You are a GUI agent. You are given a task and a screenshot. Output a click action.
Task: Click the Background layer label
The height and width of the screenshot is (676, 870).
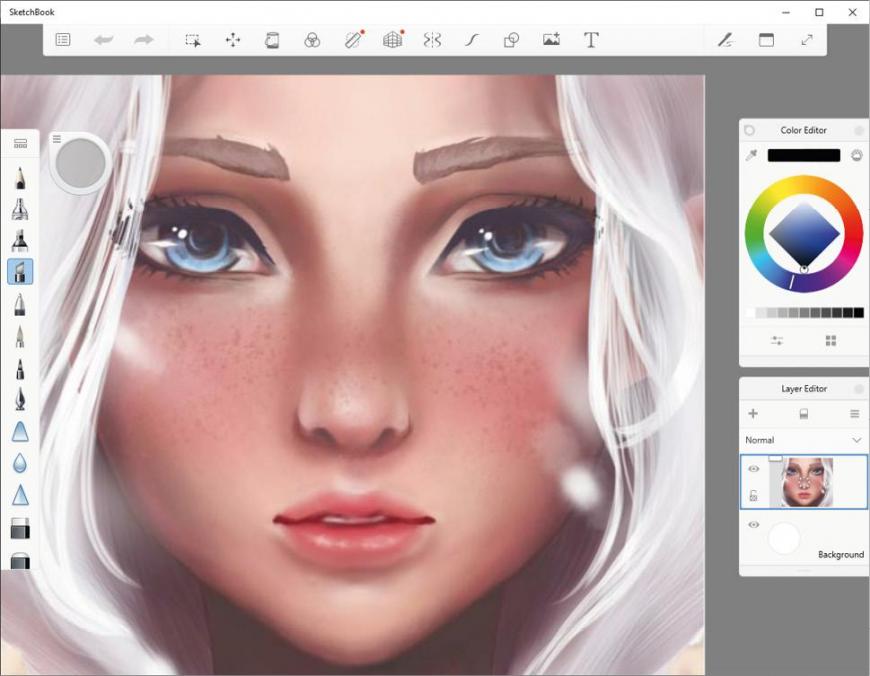841,554
